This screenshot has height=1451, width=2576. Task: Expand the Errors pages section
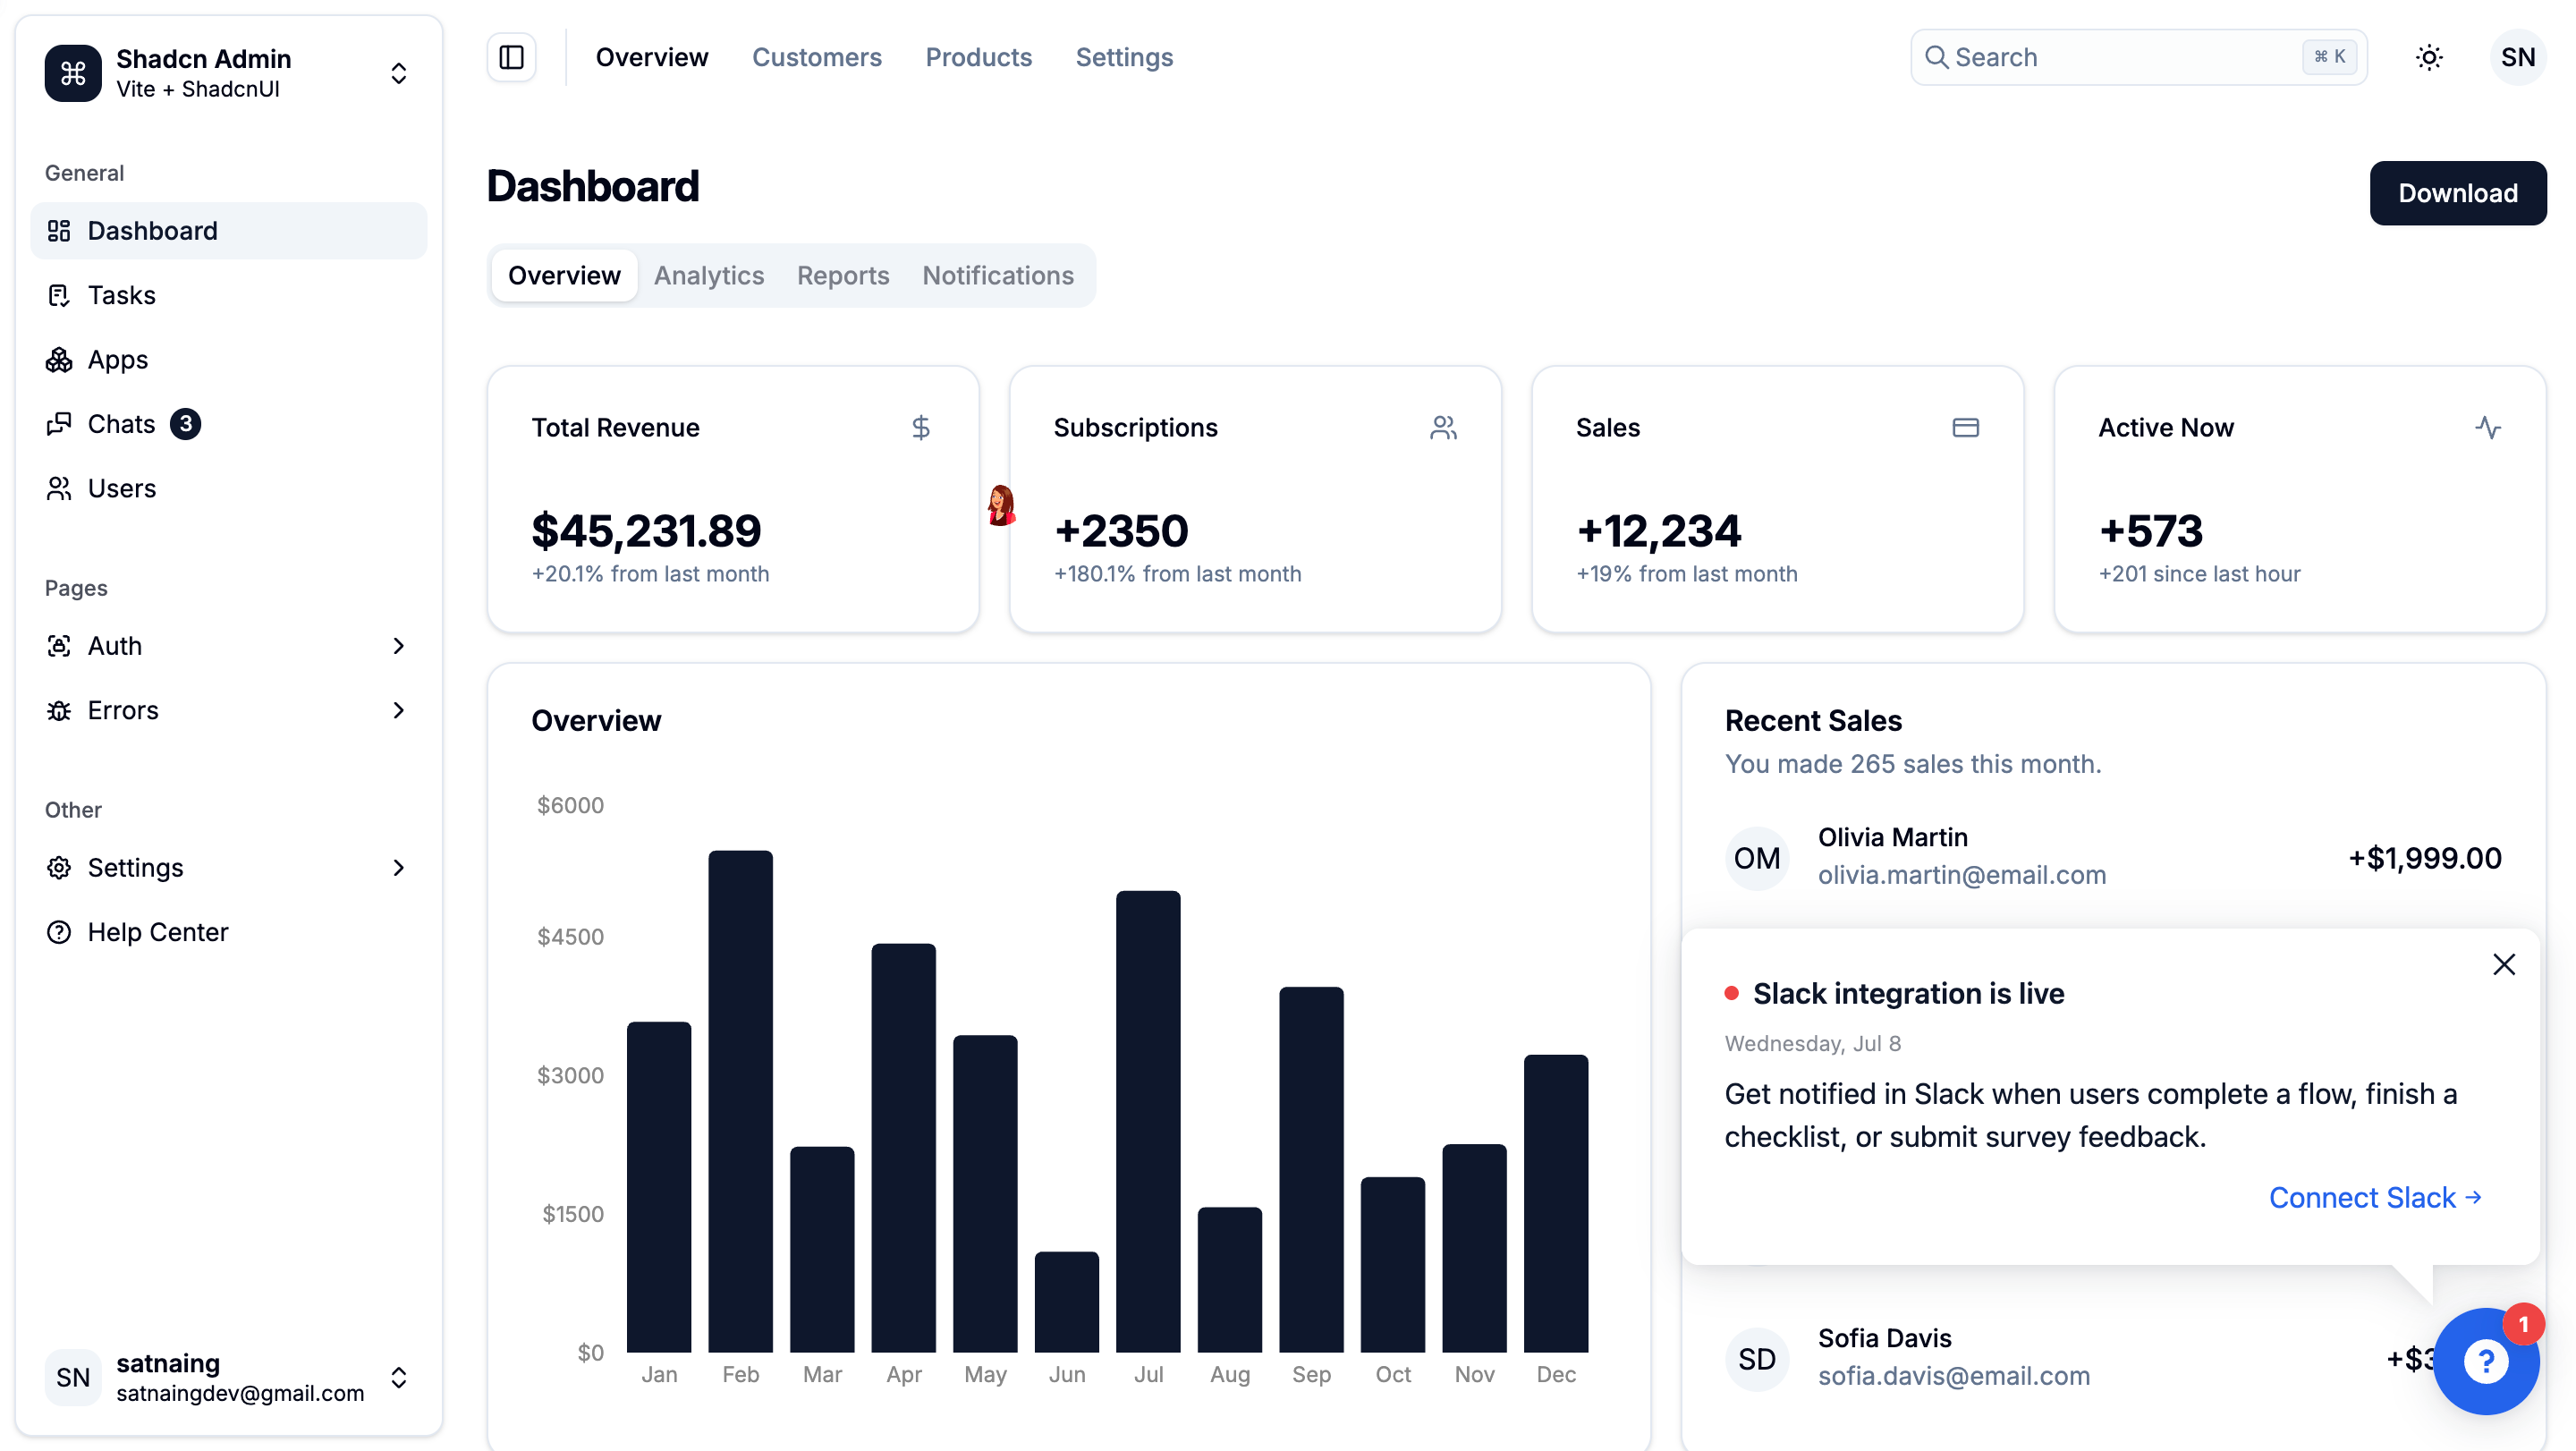coord(229,710)
